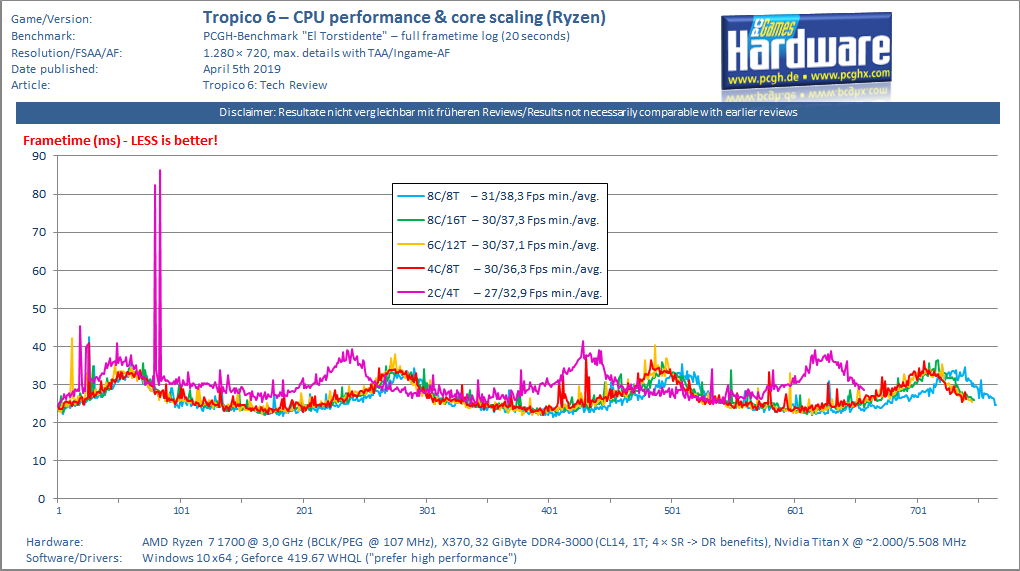This screenshot has height=571, width=1020.
Task: Click the Tropico 6: Tech Review article text
Action: [265, 85]
